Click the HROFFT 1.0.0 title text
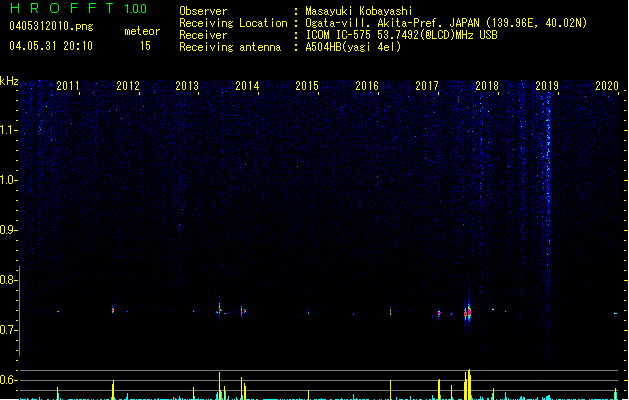Image resolution: width=629 pixels, height=400 pixels. (79, 8)
